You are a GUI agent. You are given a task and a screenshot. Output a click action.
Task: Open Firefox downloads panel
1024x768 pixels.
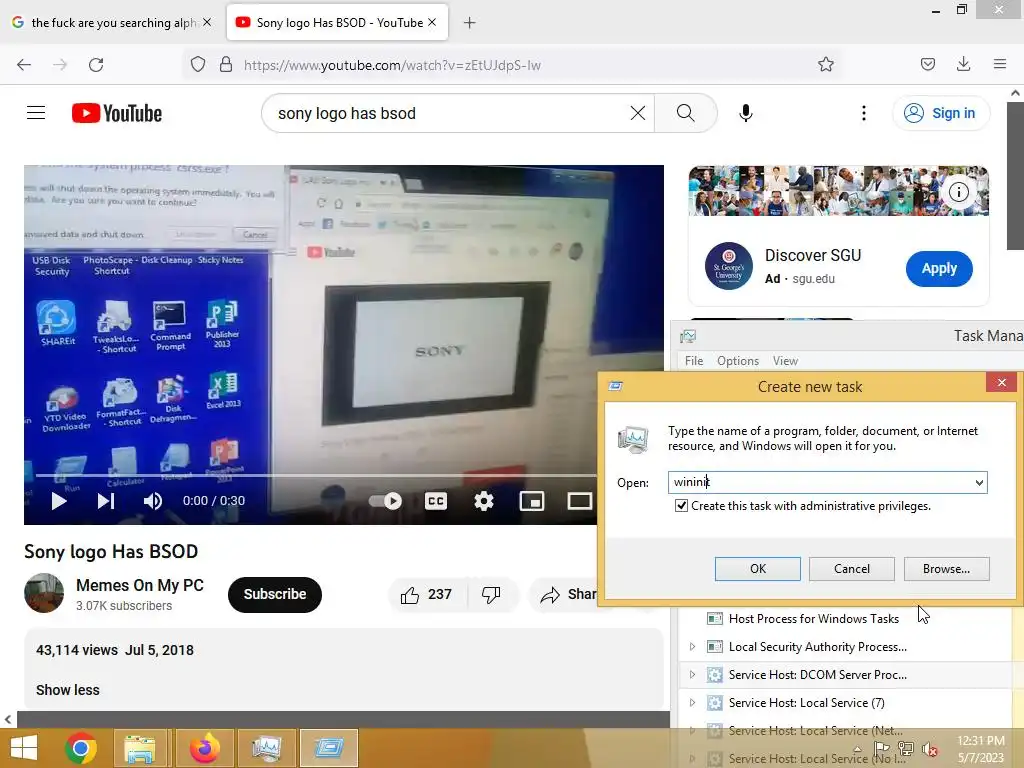click(x=963, y=64)
